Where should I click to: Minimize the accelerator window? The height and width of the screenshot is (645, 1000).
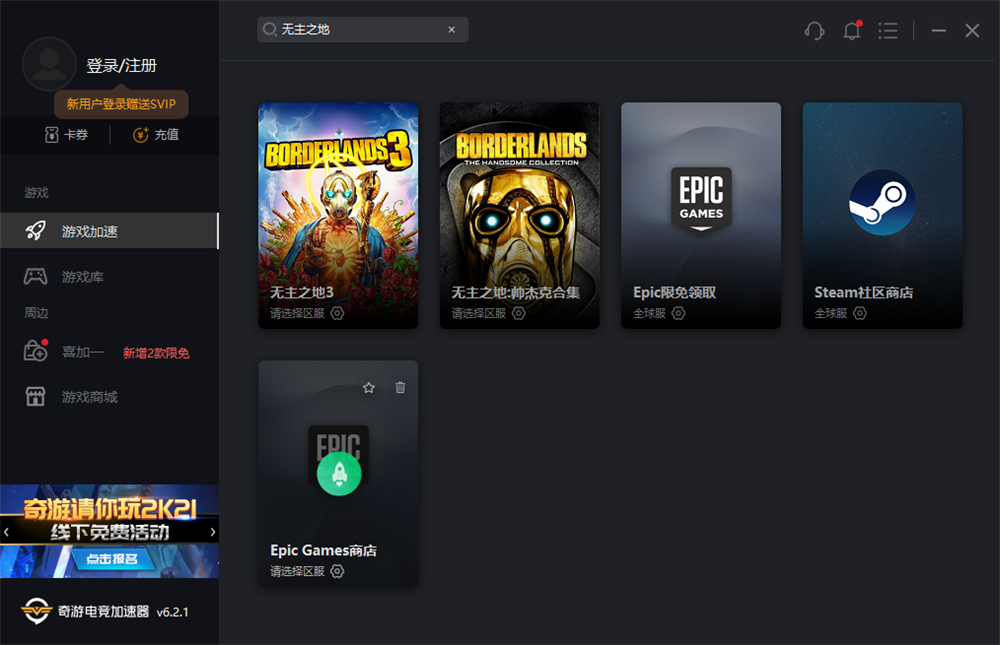point(938,30)
